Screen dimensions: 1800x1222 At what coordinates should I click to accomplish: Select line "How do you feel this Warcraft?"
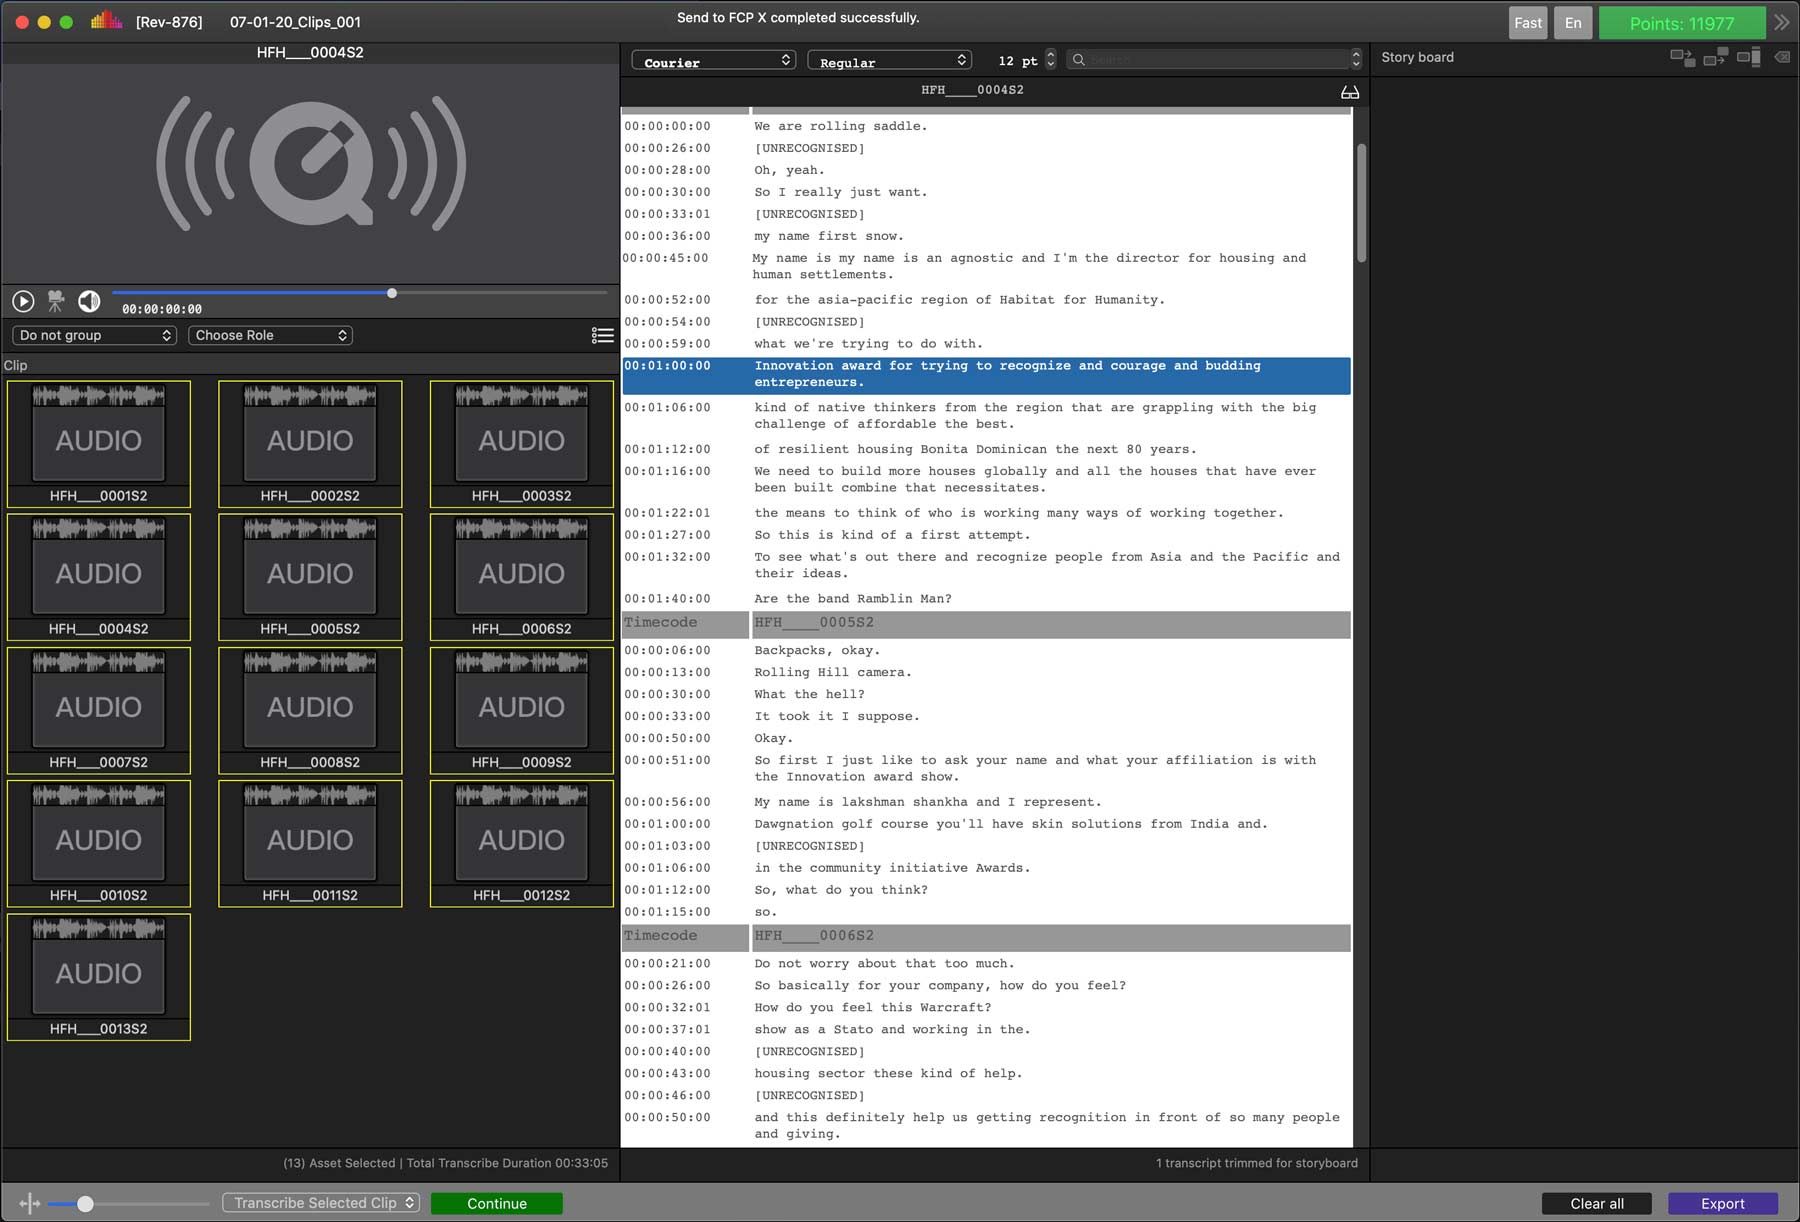pyautogui.click(x=873, y=1008)
